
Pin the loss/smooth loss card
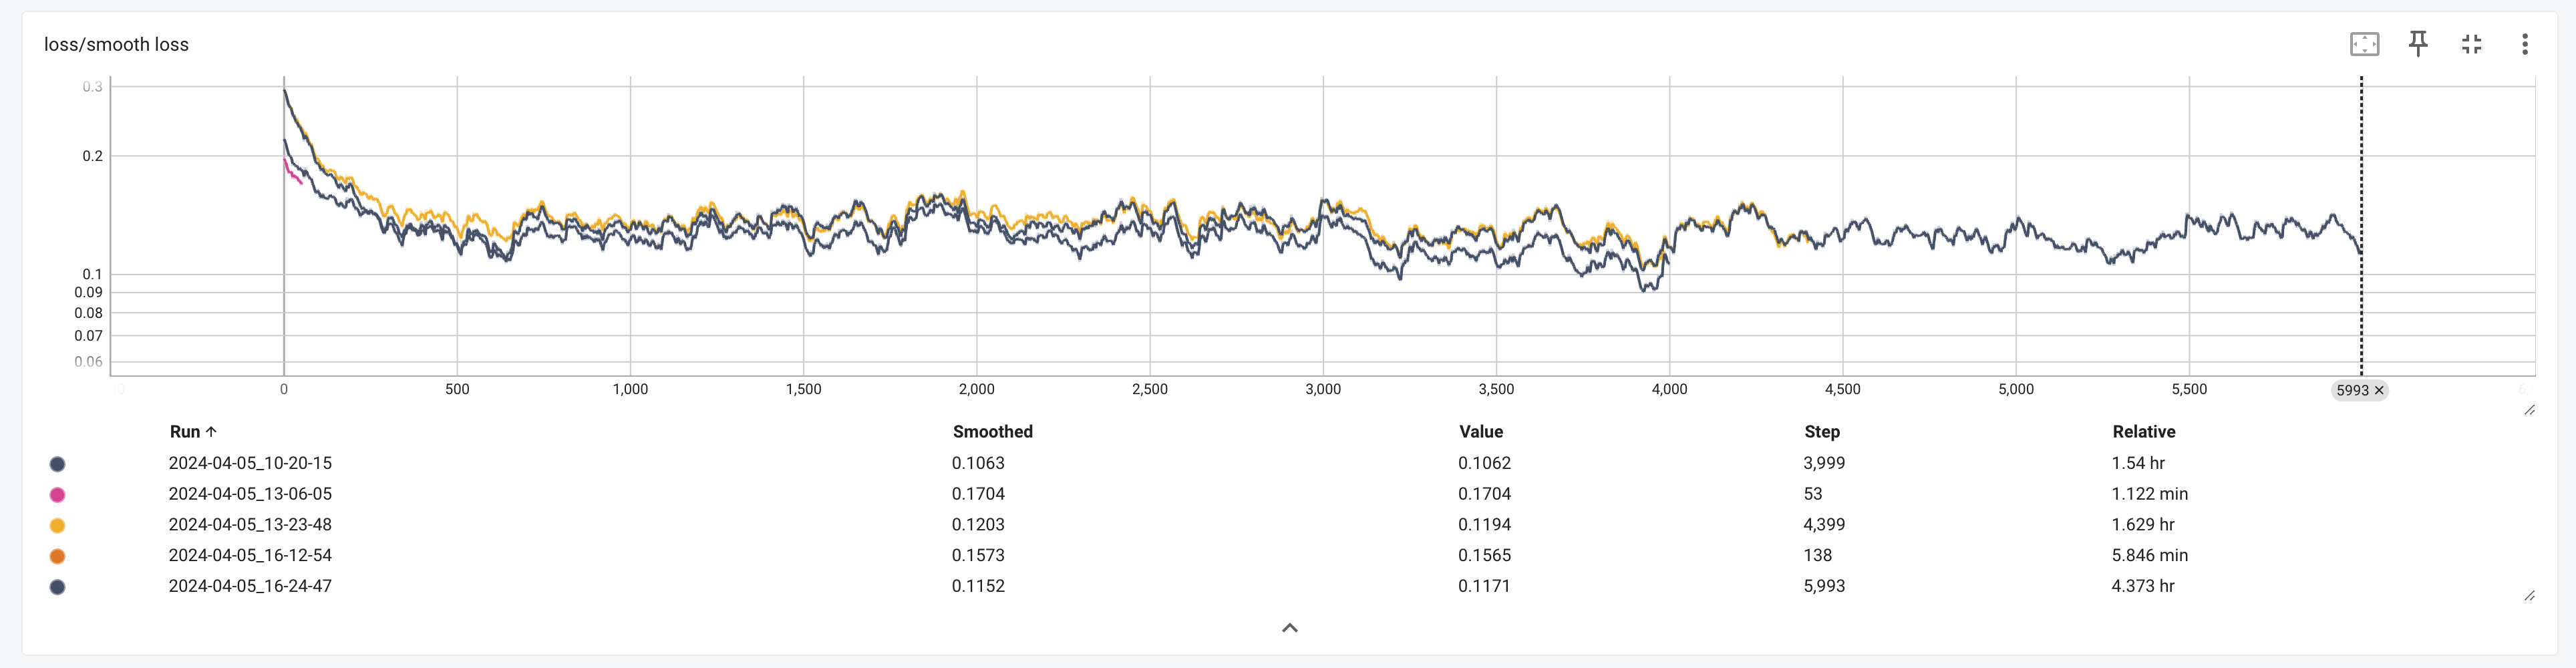[x=2418, y=44]
